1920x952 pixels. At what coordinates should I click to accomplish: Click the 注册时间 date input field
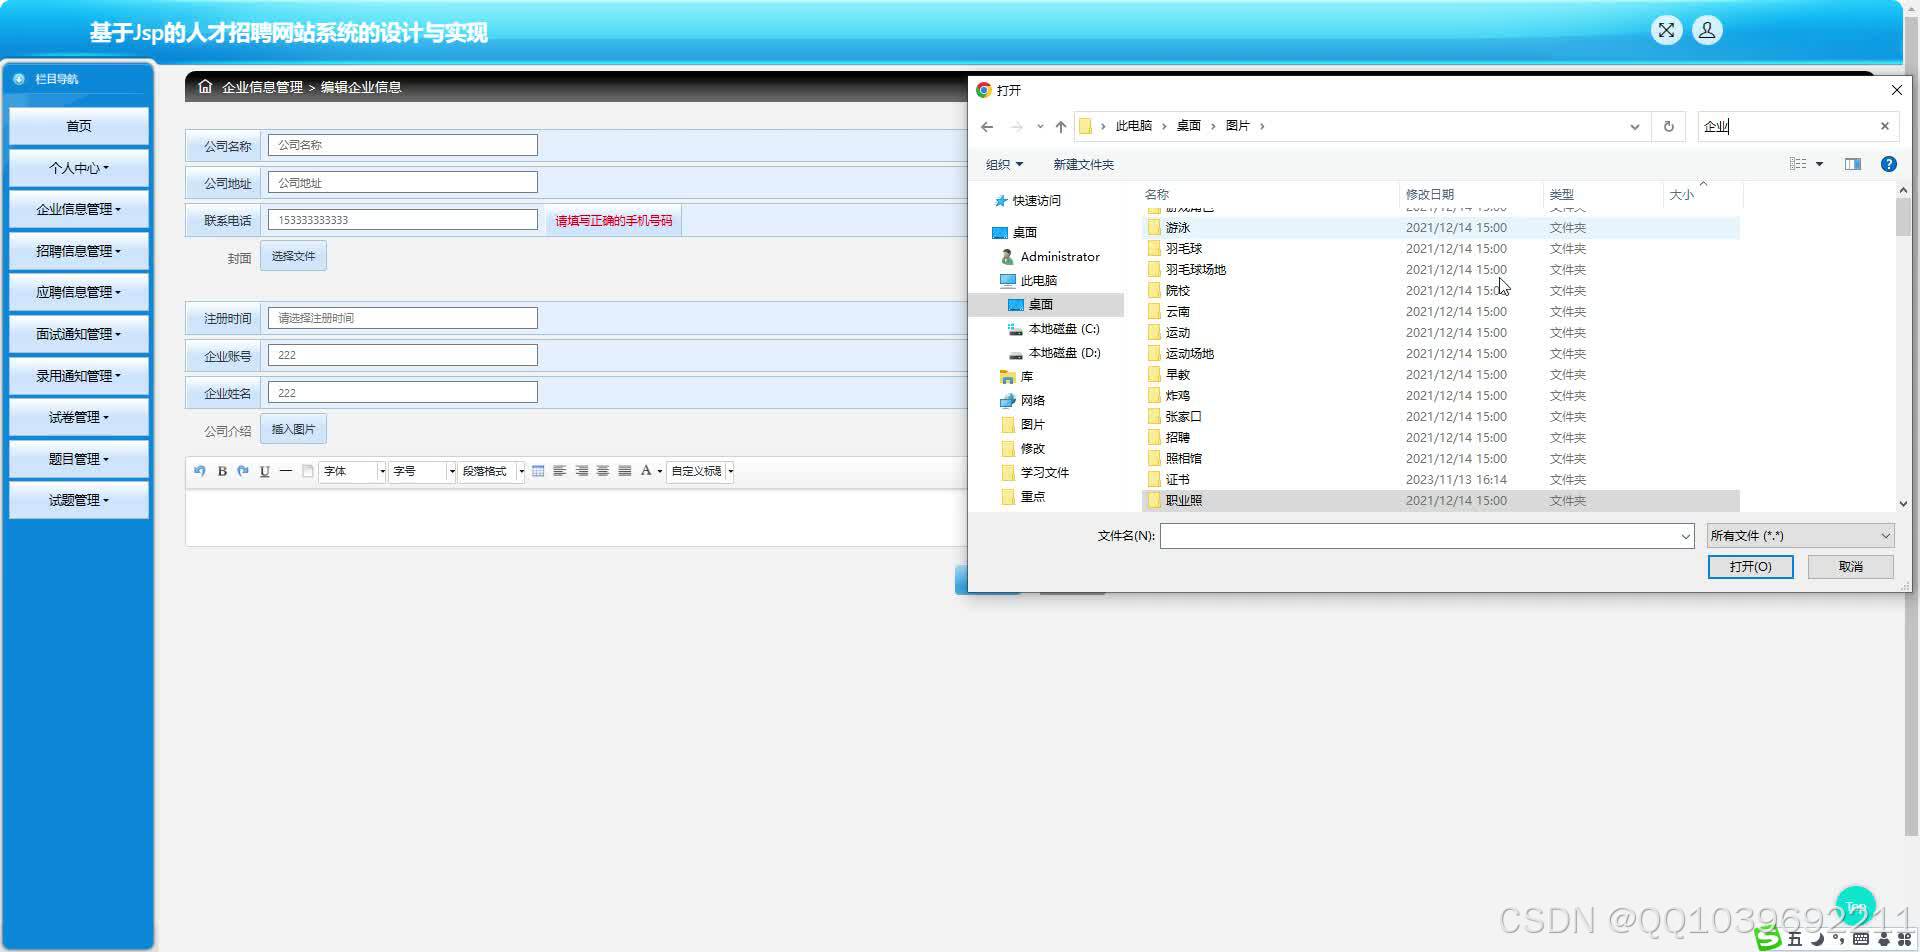(402, 318)
